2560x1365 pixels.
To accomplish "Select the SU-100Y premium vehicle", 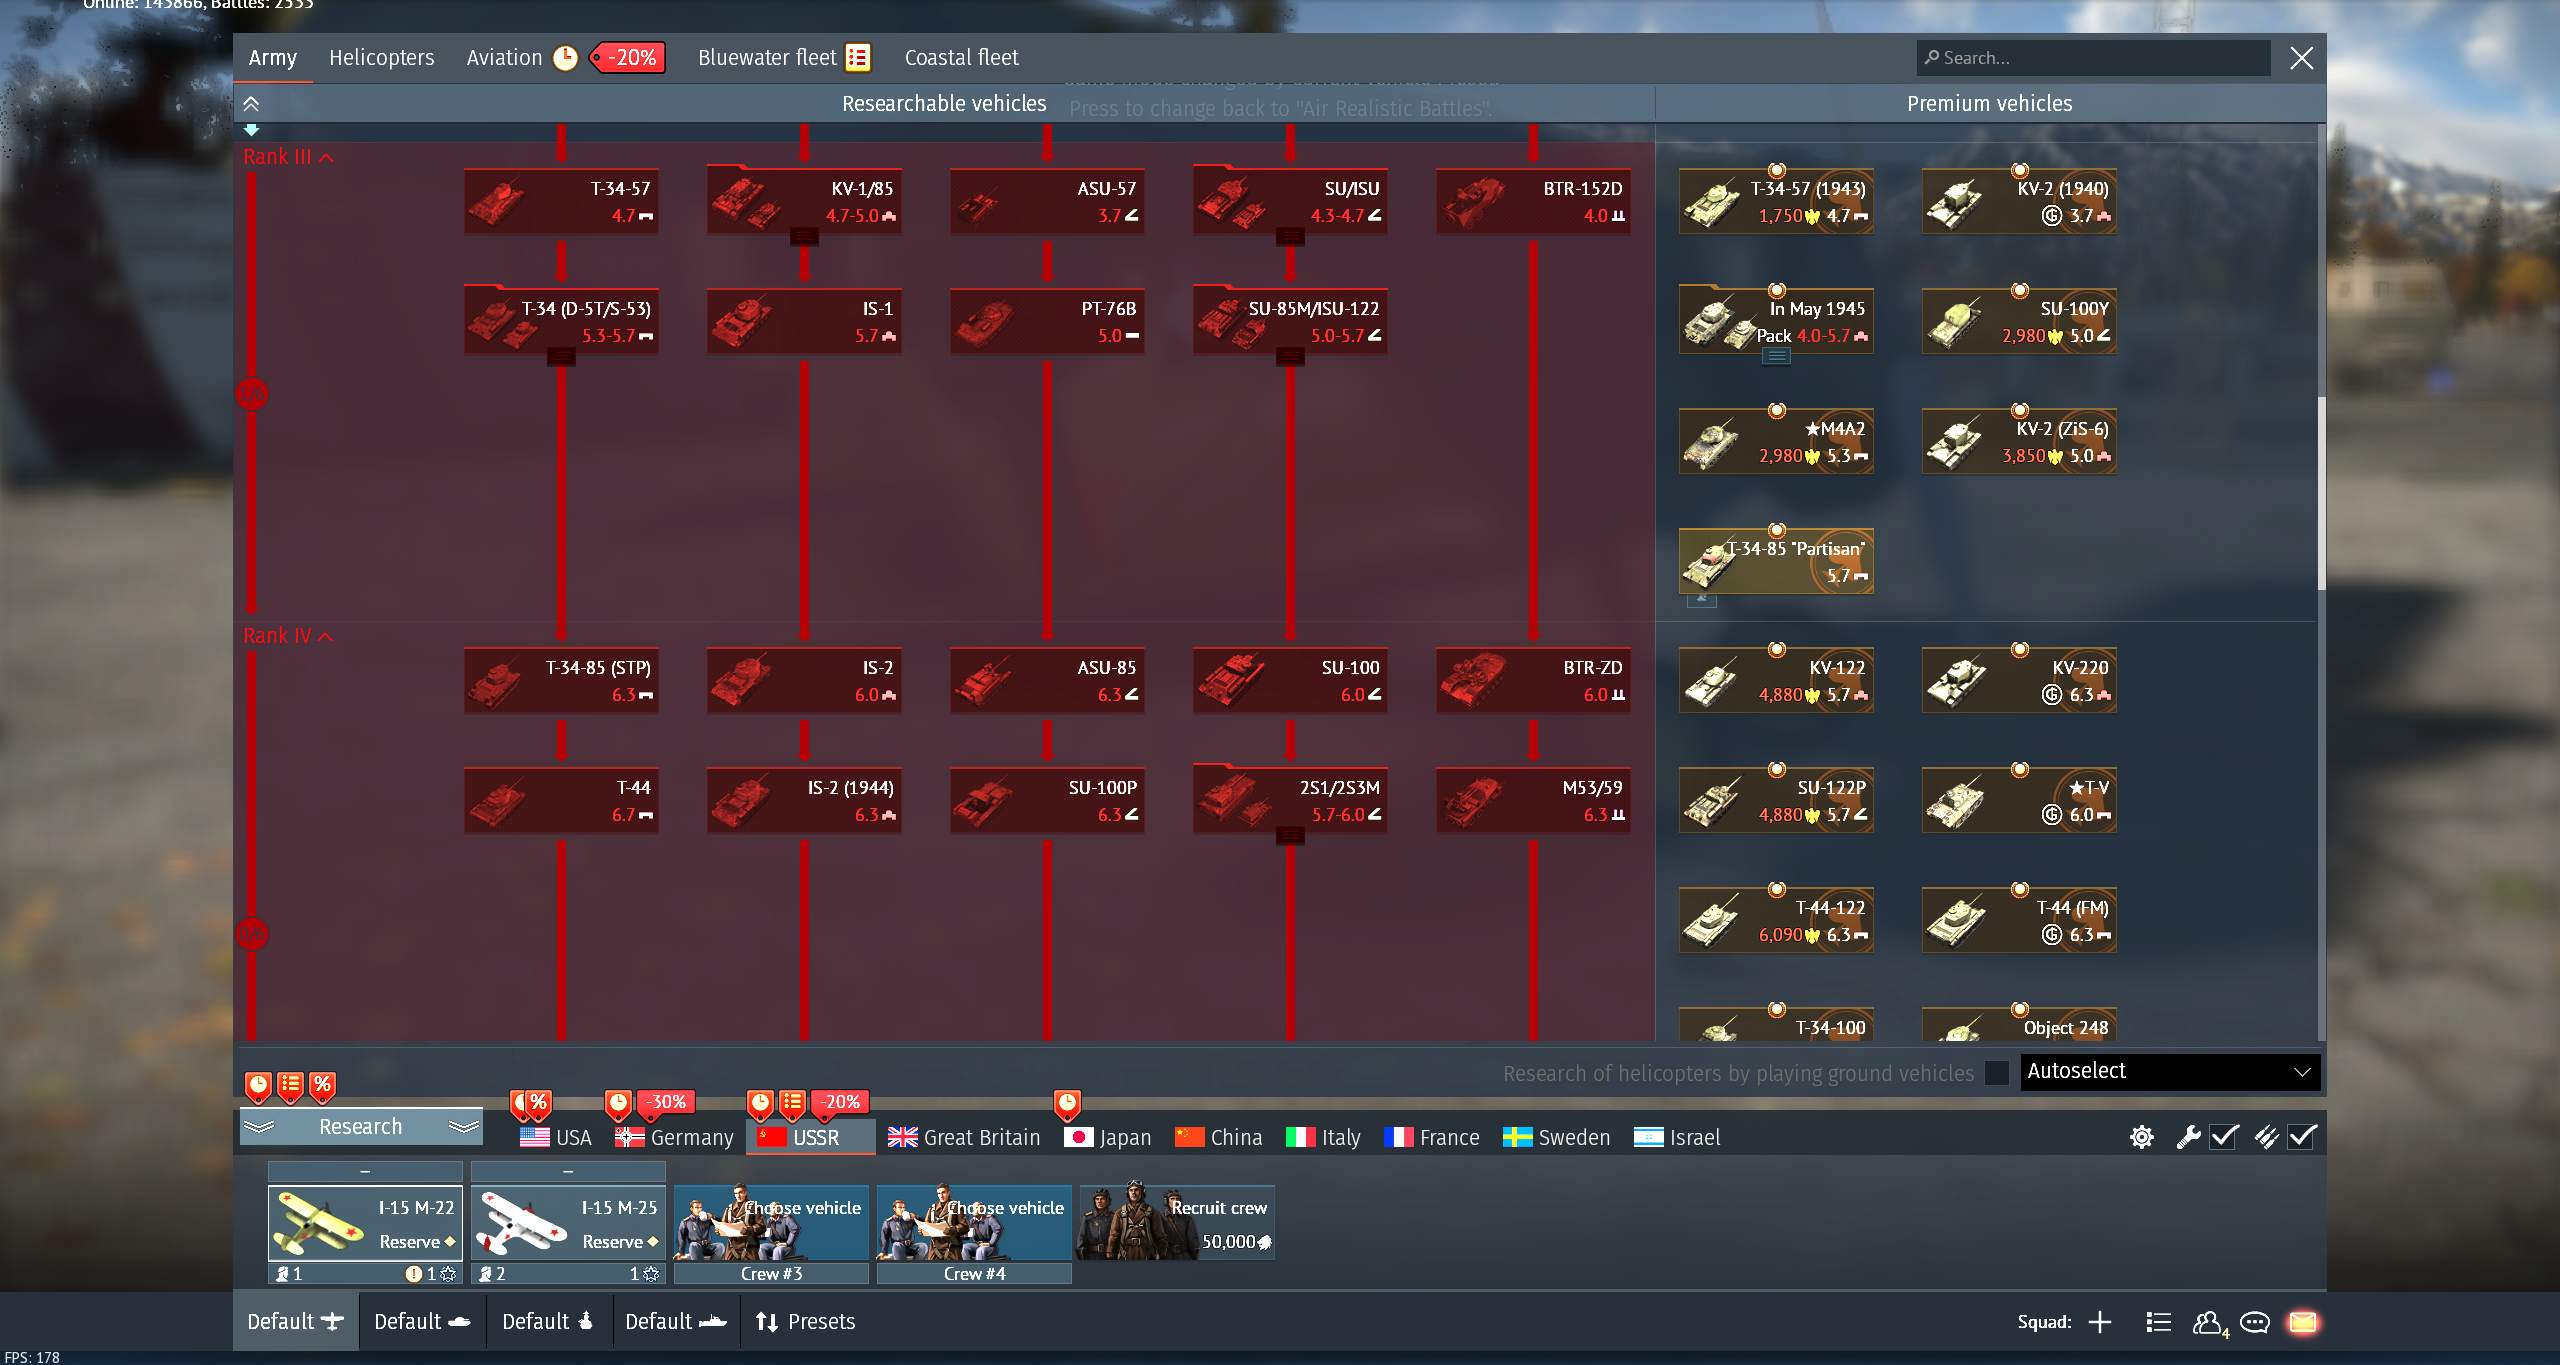I will point(2019,321).
